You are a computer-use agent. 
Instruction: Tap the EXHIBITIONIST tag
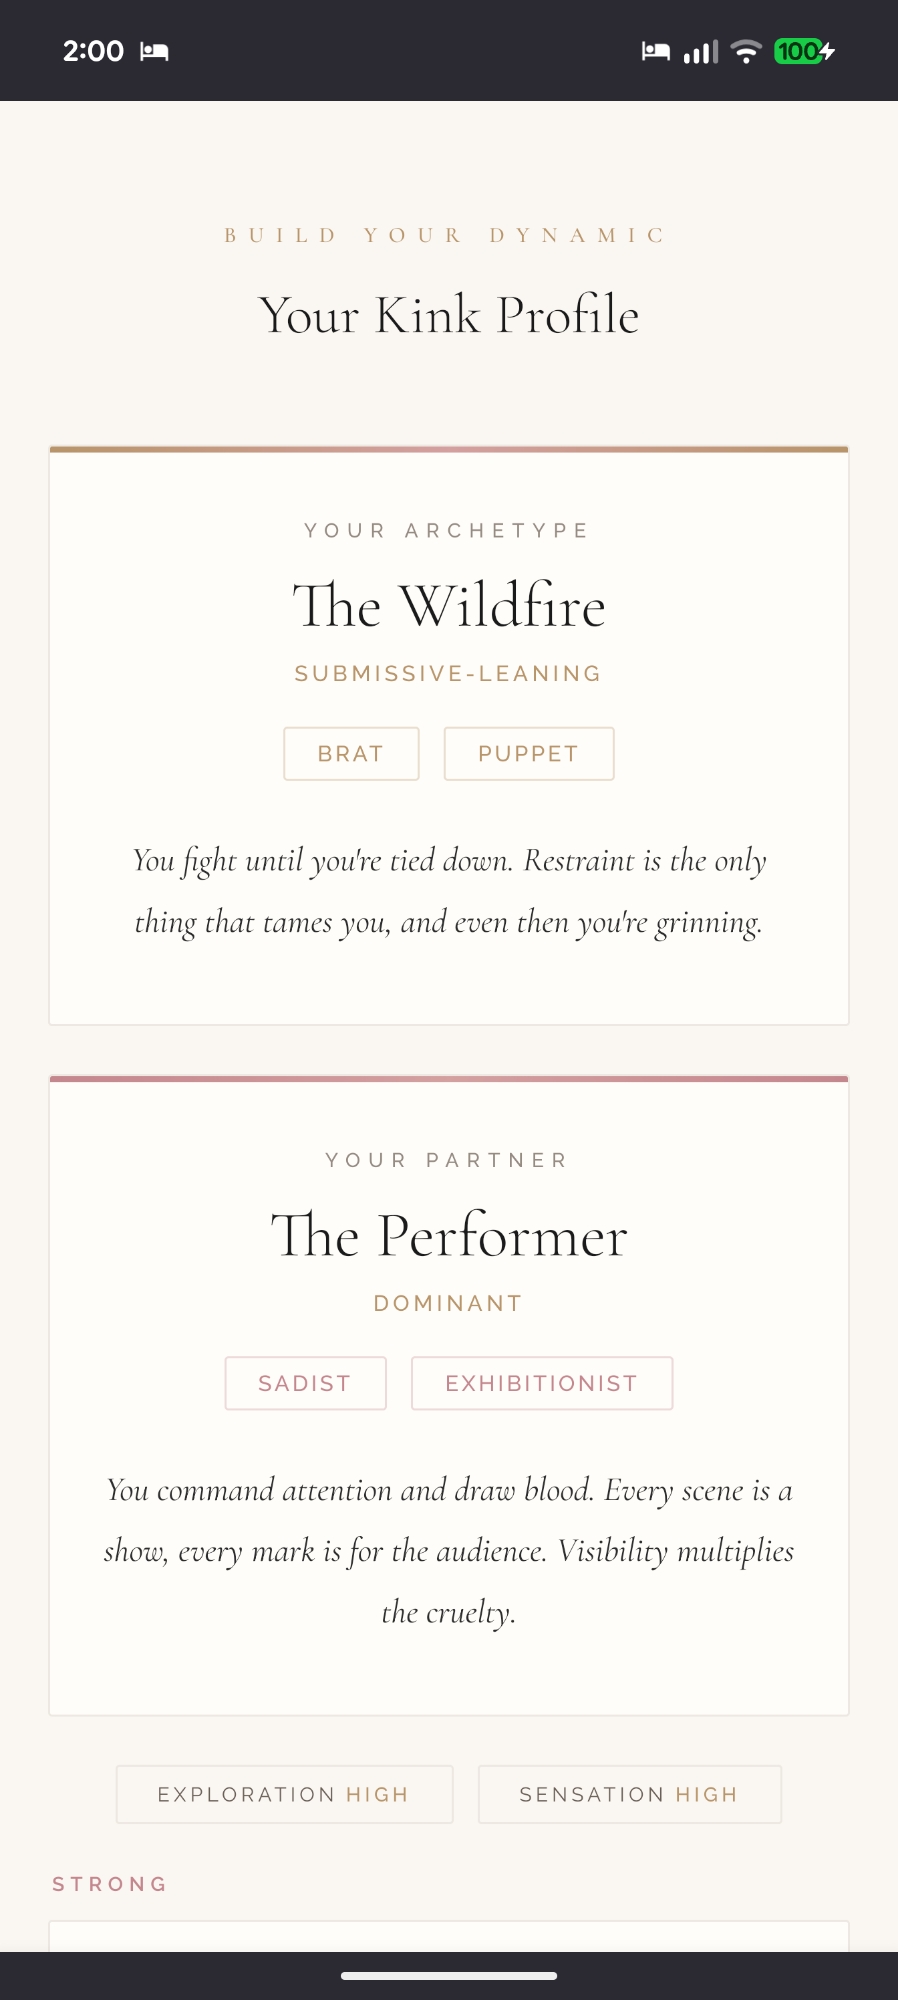(x=541, y=1383)
